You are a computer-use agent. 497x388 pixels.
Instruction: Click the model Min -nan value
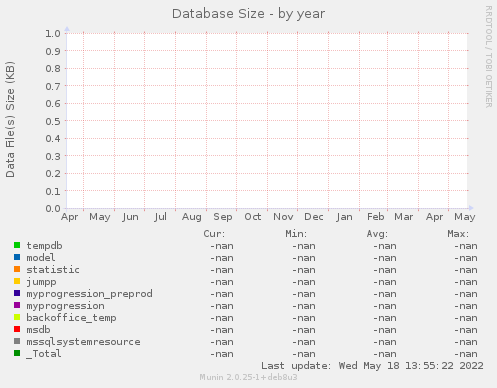304,258
